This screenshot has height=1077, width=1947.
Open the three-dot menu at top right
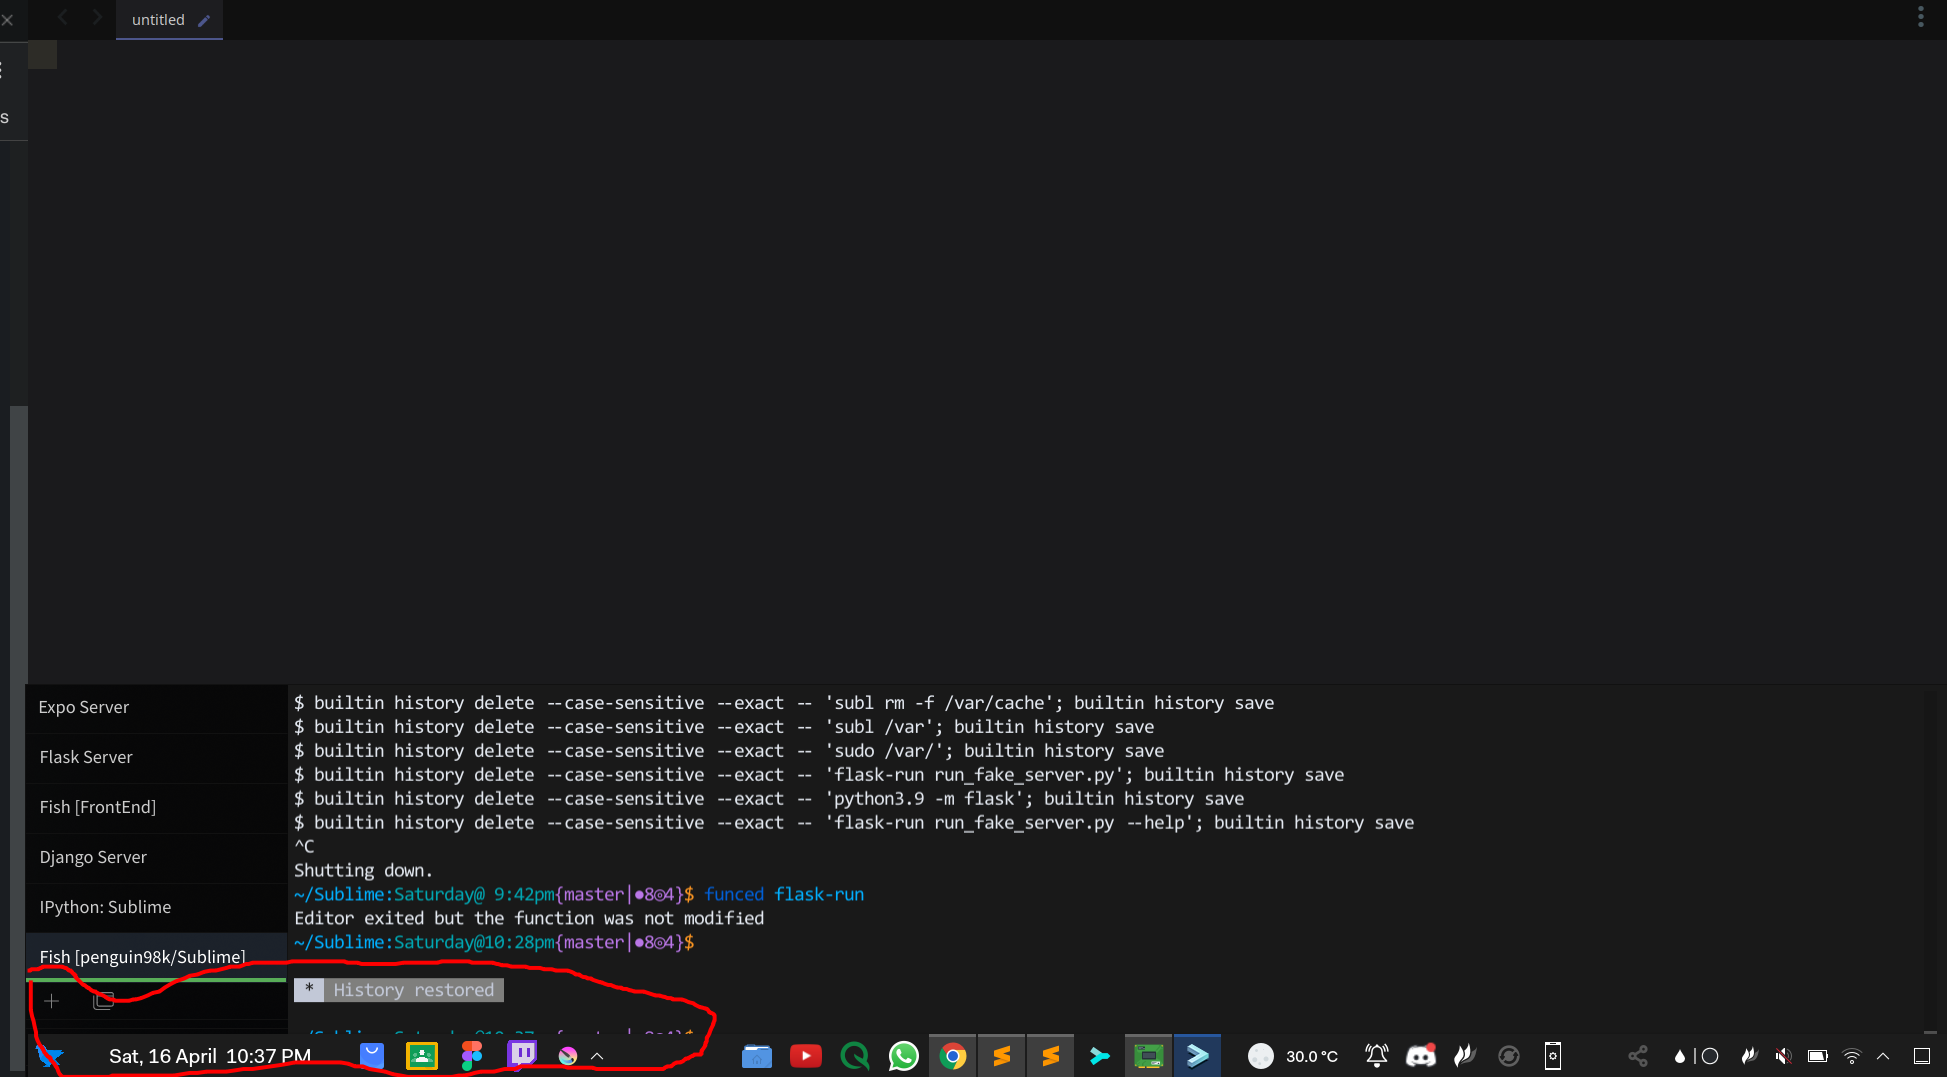point(1920,16)
